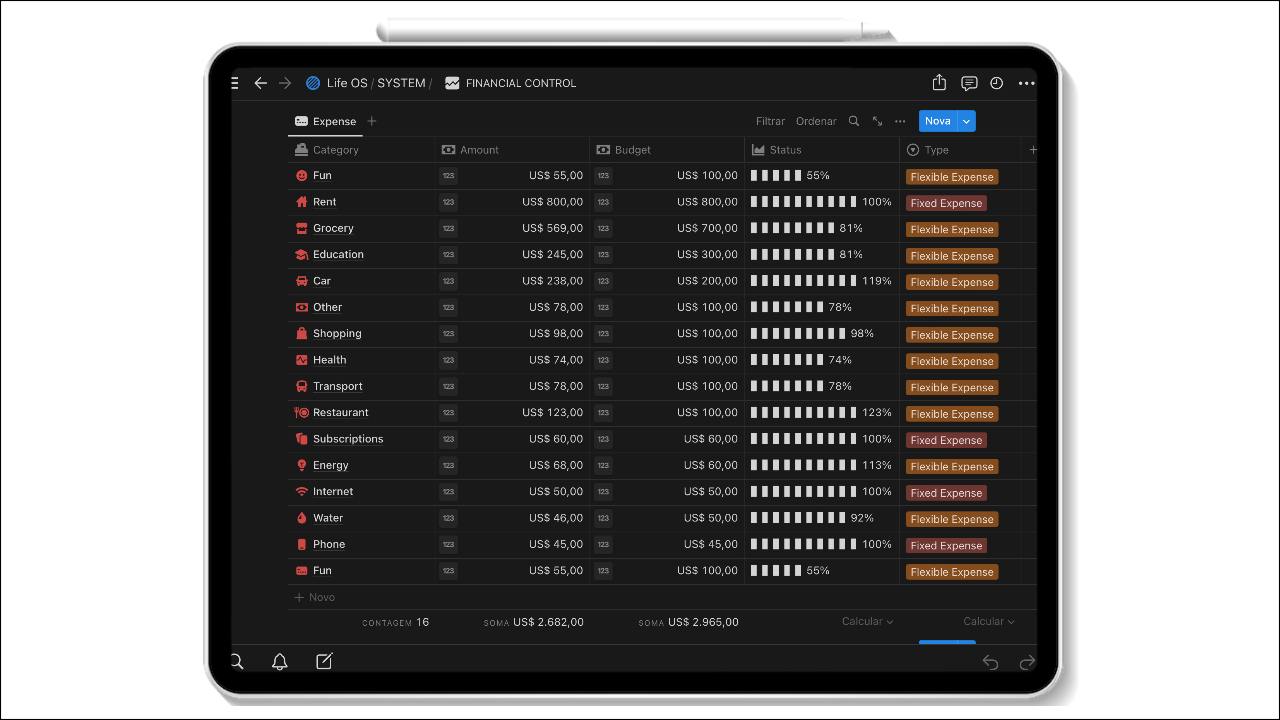
Task: Open Status column header menu
Action: pos(822,150)
